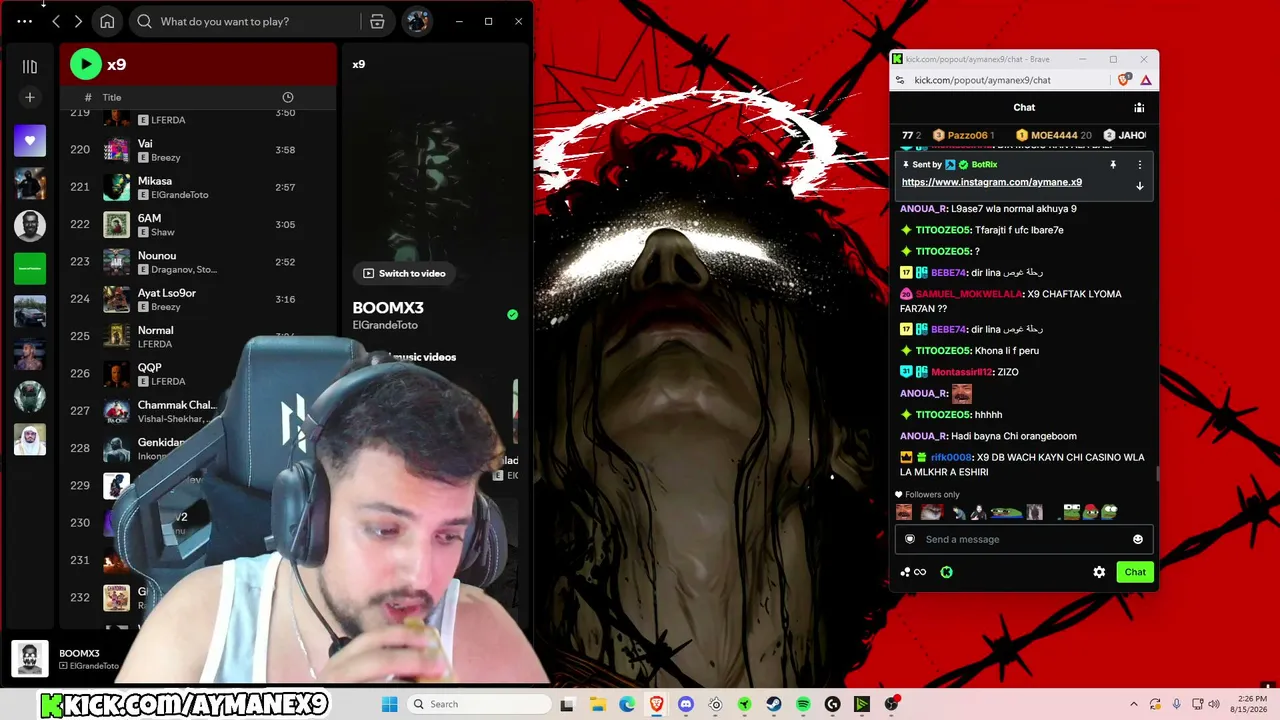Click the 'Send a message' chat input

click(1024, 539)
